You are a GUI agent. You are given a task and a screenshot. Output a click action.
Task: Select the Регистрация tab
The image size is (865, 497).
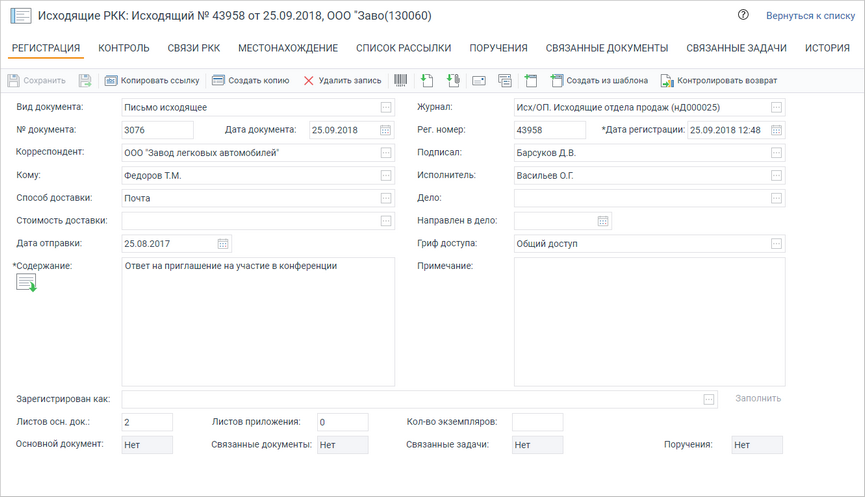(x=46, y=48)
